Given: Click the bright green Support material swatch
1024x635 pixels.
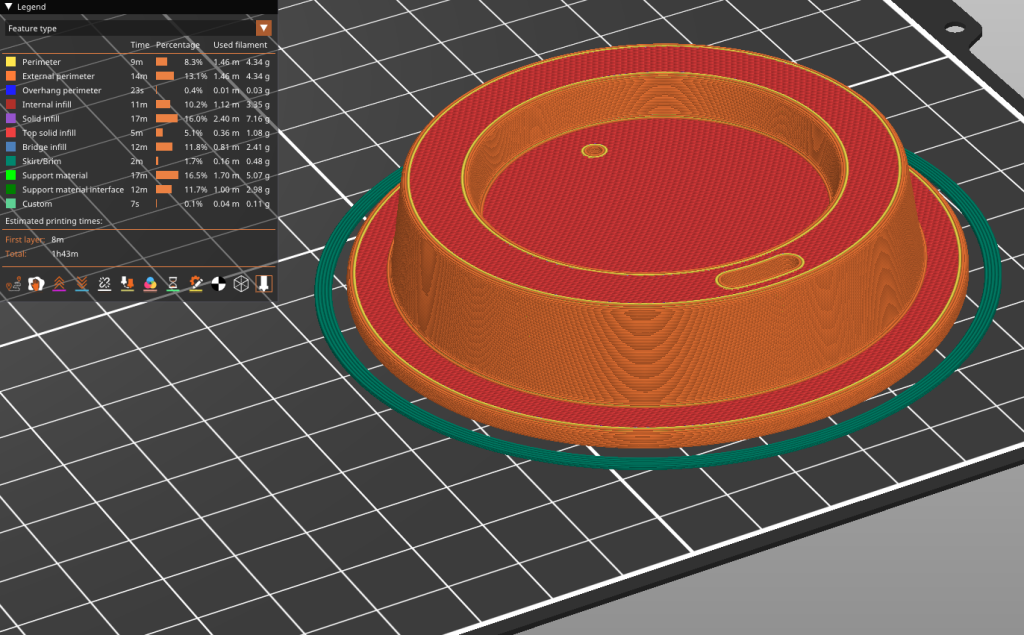Looking at the screenshot, I should coord(10,175).
